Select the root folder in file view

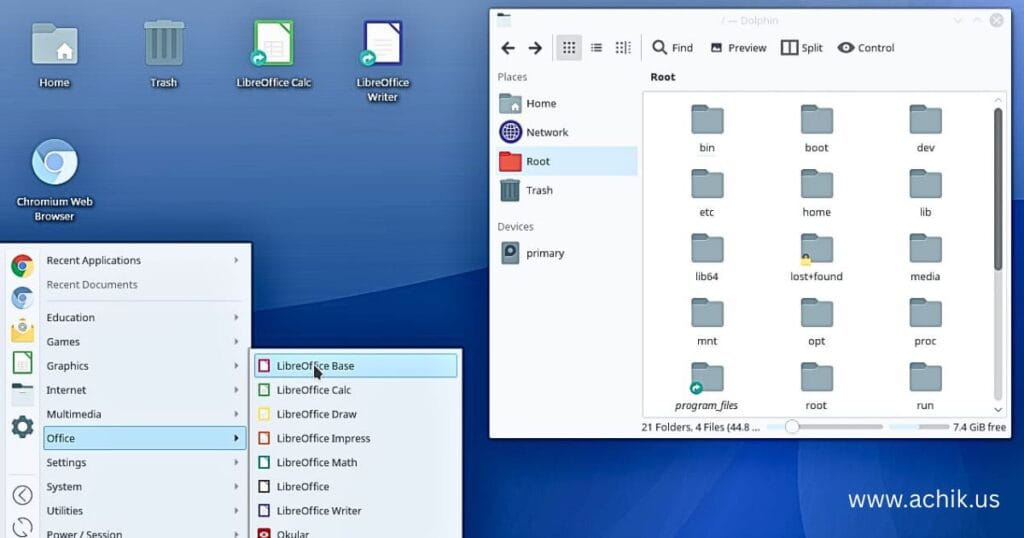click(x=816, y=387)
